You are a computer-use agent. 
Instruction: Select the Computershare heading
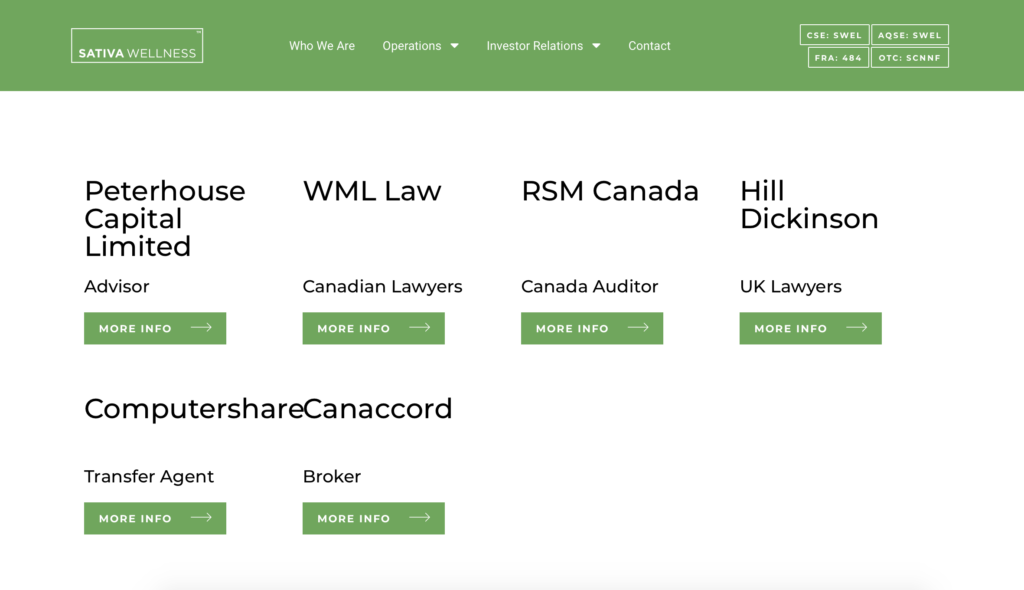tap(193, 409)
